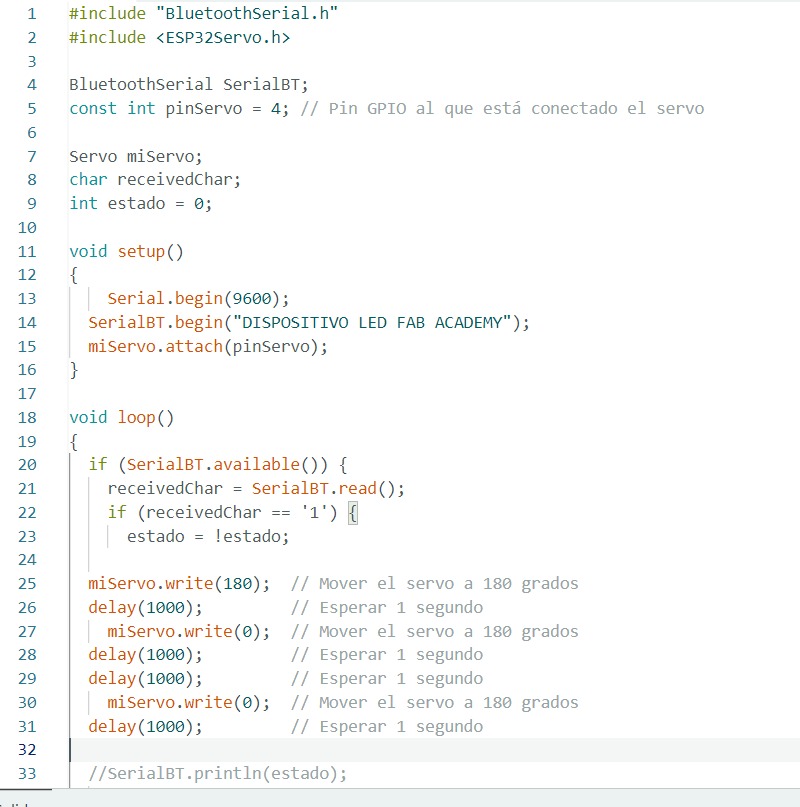This screenshot has height=807, width=800.
Task: Click the 'Esperar 1 segundo' comment on line 29
Action: [387, 679]
